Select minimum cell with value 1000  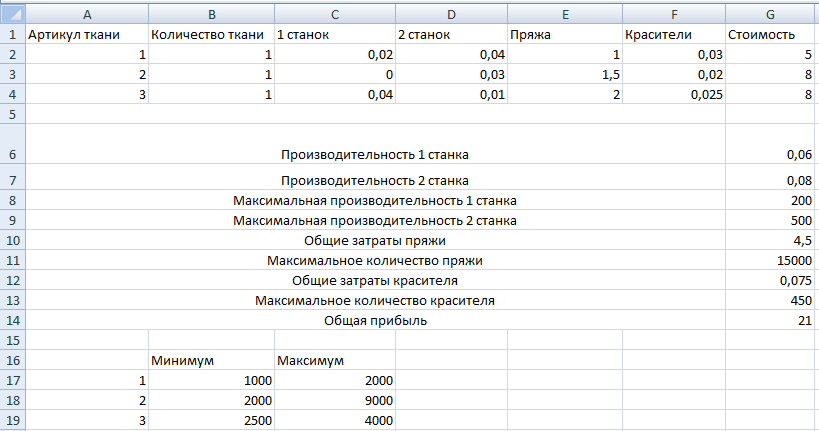click(x=212, y=380)
